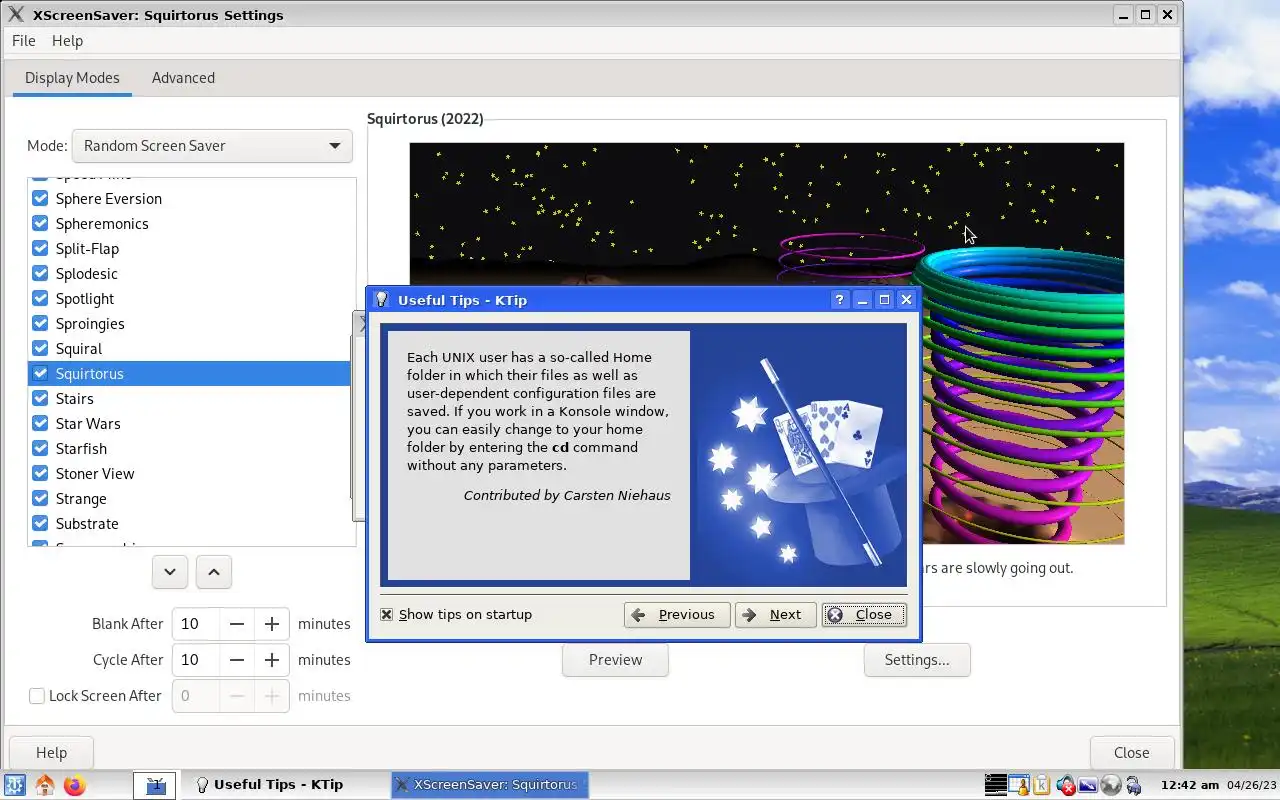Switch to the Display Modes tab
1280x800 pixels.
coord(72,78)
